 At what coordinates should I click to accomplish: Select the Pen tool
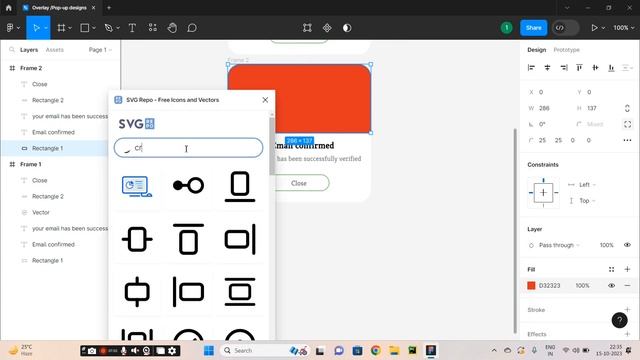coord(108,28)
